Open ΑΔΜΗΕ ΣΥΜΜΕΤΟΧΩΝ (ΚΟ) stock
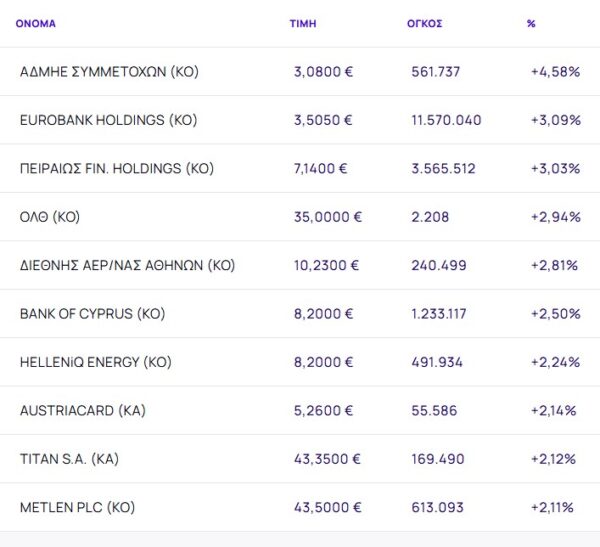 (109, 72)
